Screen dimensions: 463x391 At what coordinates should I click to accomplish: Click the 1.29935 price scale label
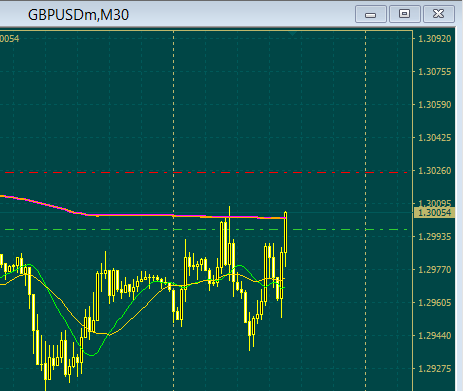(434, 237)
